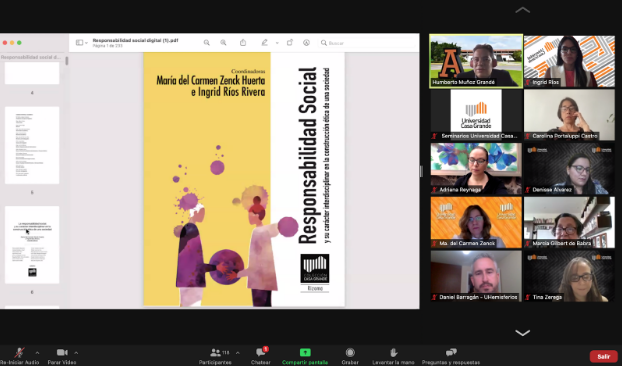Click the Buscar search field
This screenshot has height=366, width=622.
[367, 43]
